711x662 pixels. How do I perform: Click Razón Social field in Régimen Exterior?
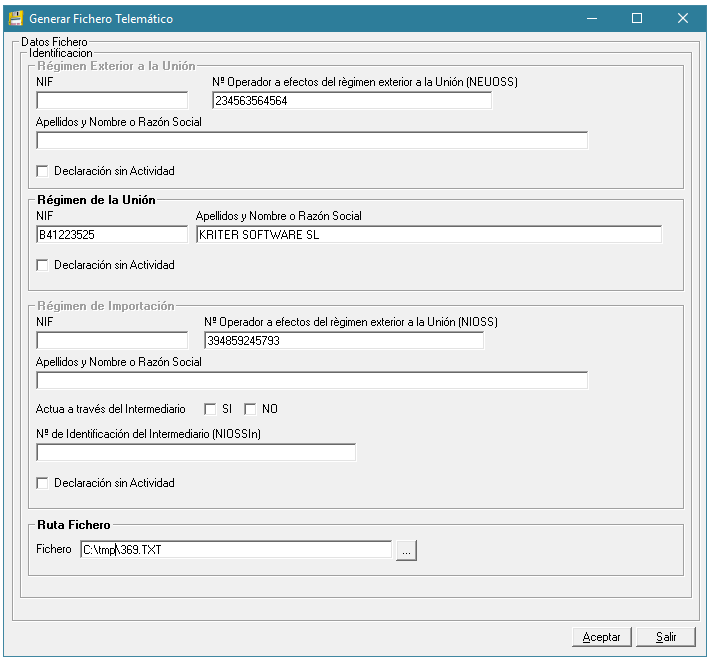click(312, 141)
